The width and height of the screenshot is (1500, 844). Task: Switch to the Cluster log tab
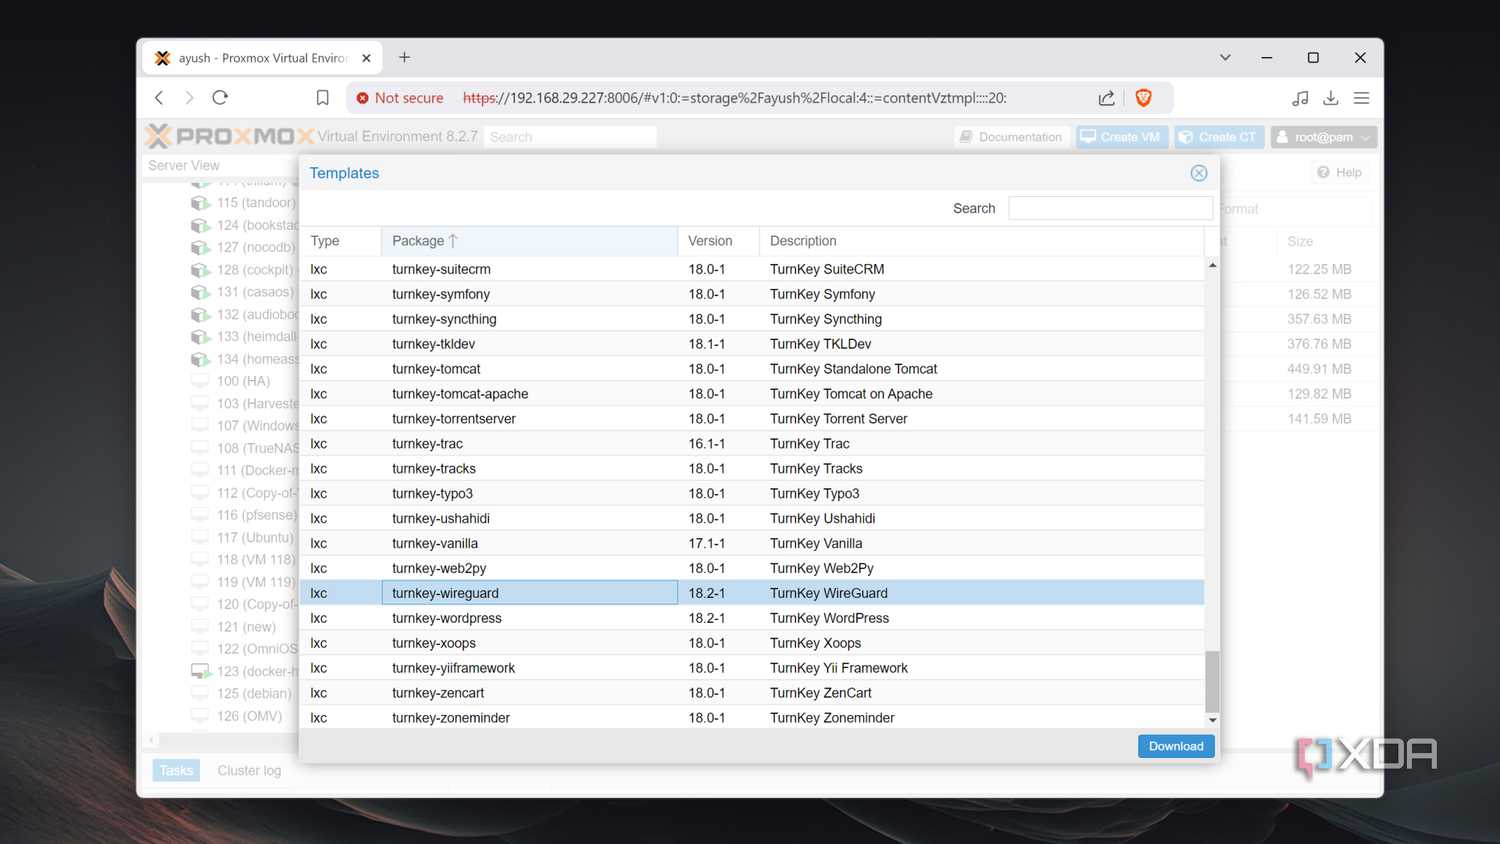pos(249,770)
